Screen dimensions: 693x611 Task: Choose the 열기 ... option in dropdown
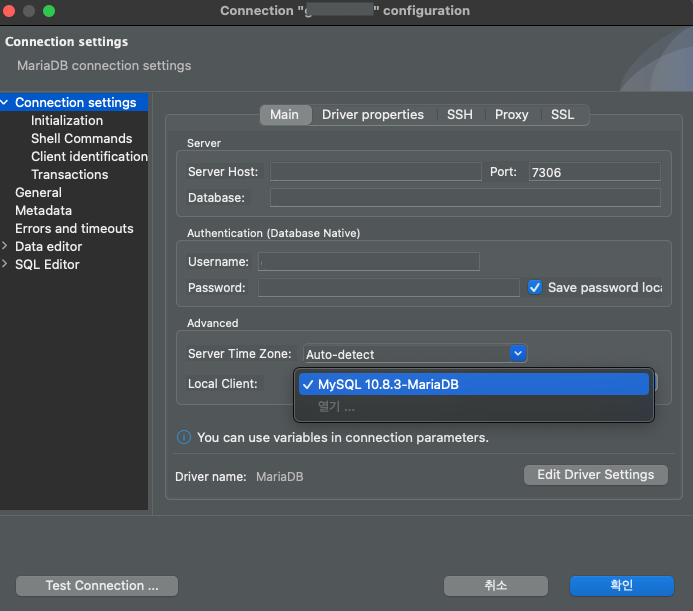click(x=474, y=406)
